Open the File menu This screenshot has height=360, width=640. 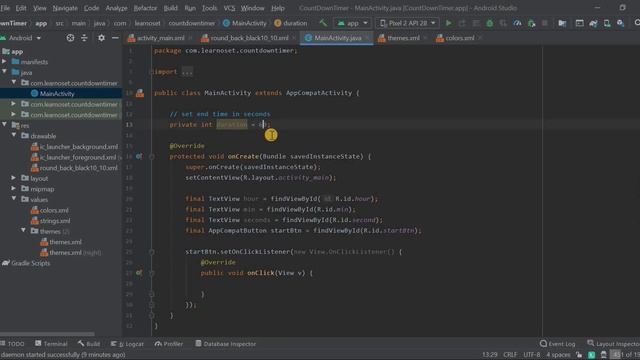pos(5,8)
